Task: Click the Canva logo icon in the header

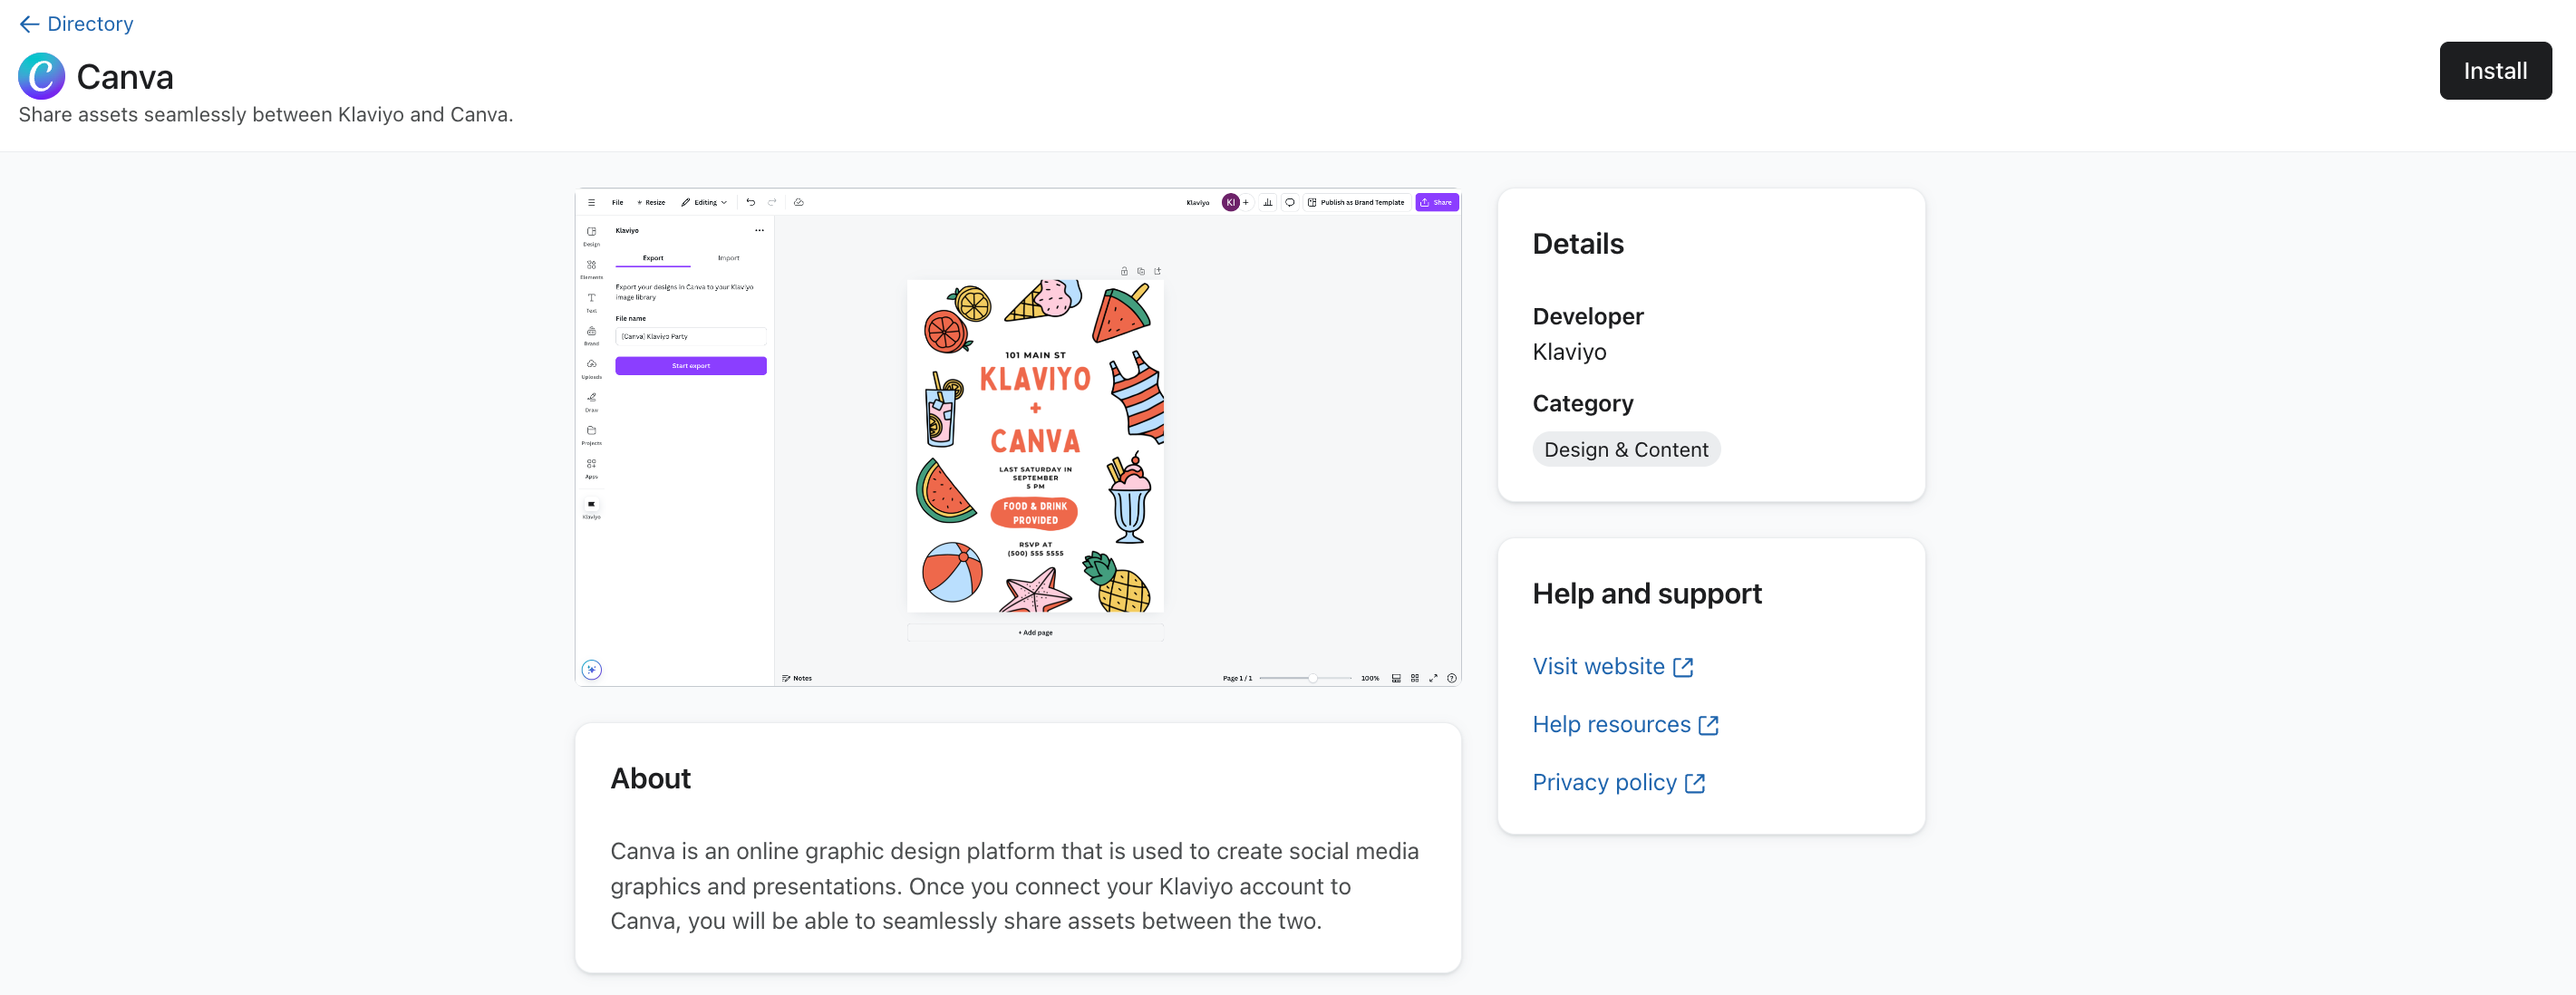Action: point(41,76)
